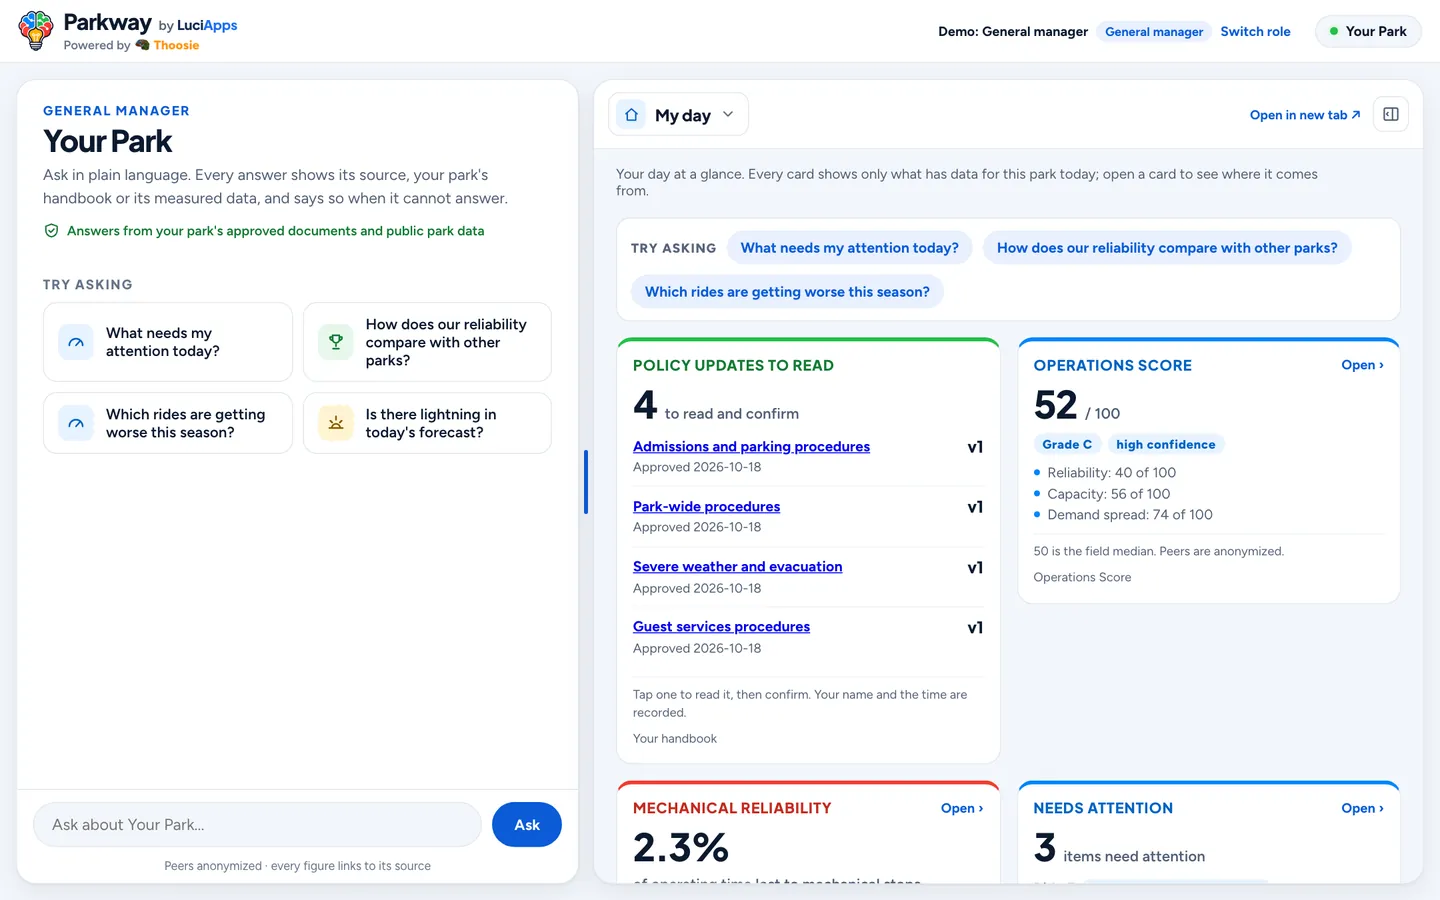Click the green shield check icon
1440x900 pixels.
click(51, 231)
